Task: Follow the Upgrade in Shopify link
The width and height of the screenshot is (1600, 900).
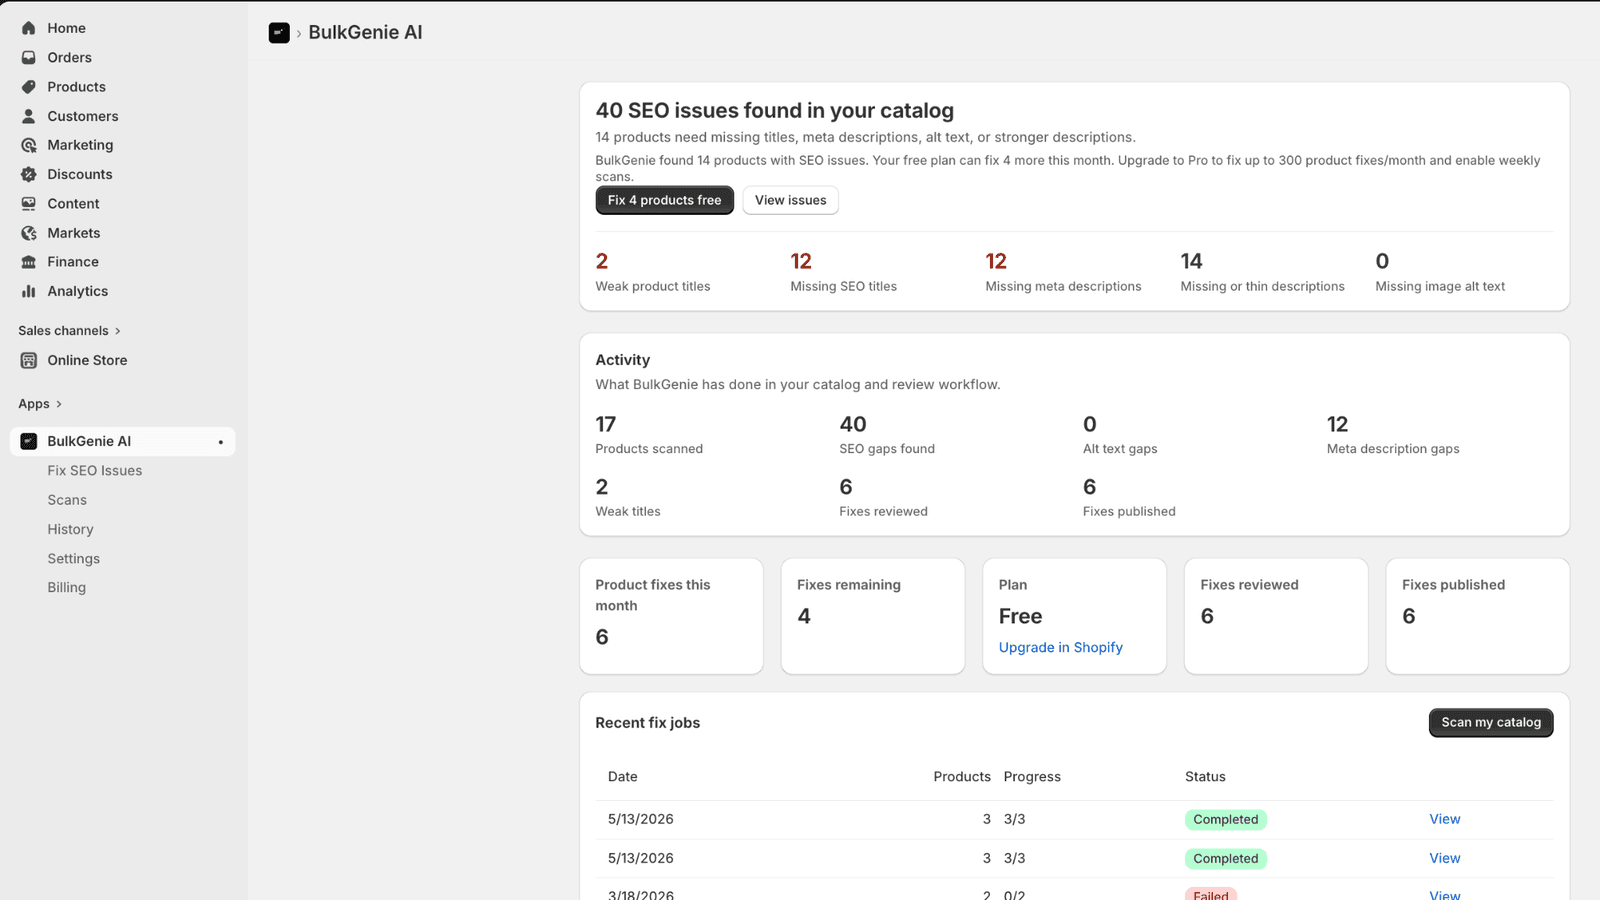Action: (x=1061, y=648)
